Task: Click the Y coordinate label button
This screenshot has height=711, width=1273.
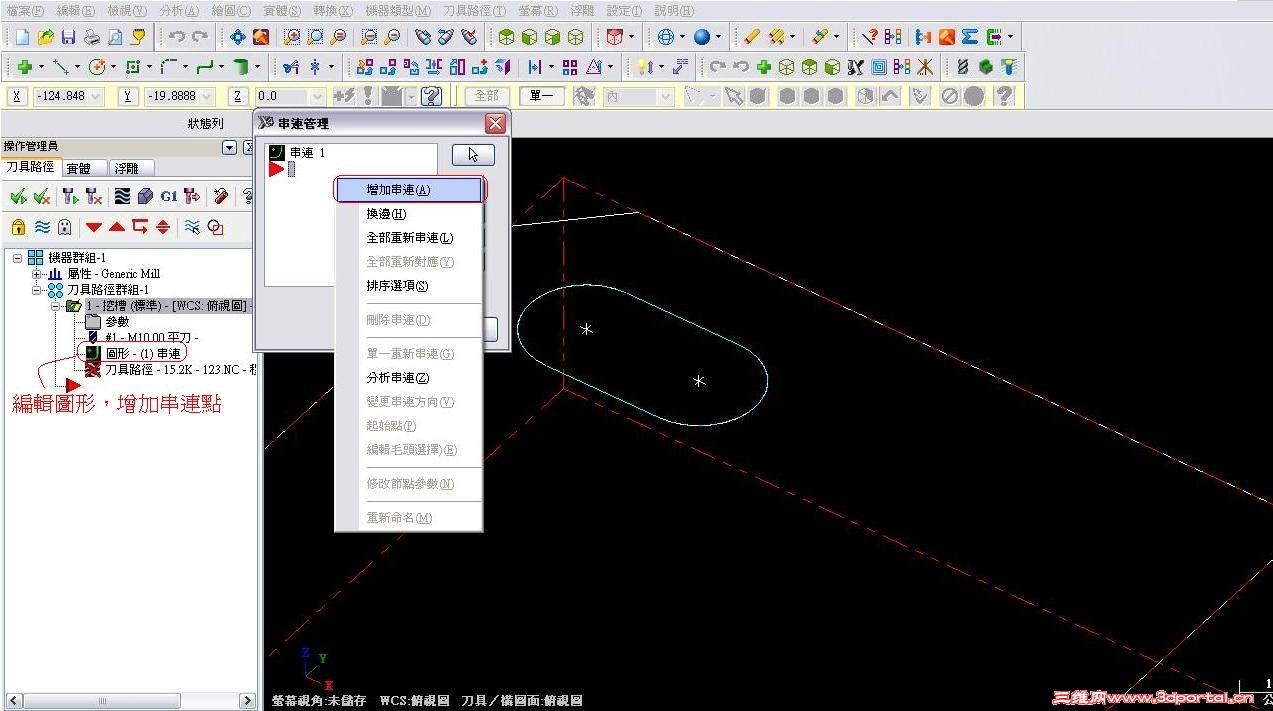Action: coord(127,96)
